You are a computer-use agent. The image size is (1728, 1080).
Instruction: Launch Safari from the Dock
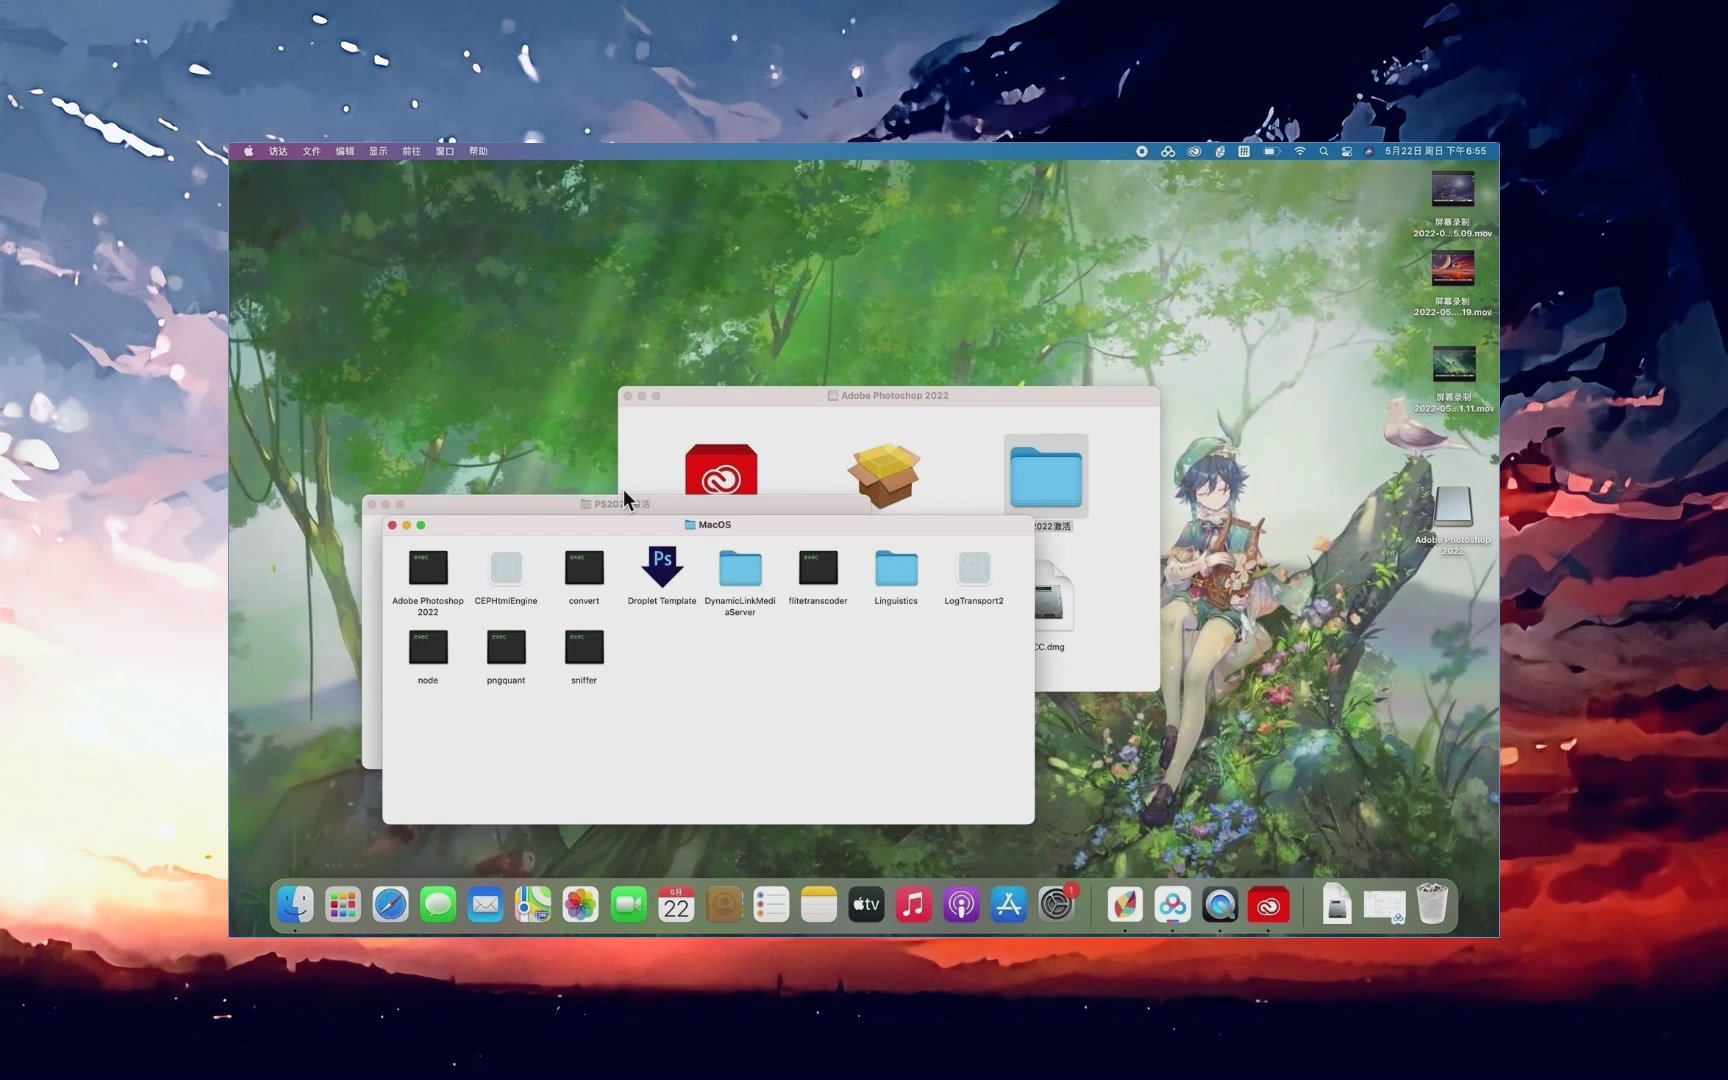pyautogui.click(x=391, y=905)
